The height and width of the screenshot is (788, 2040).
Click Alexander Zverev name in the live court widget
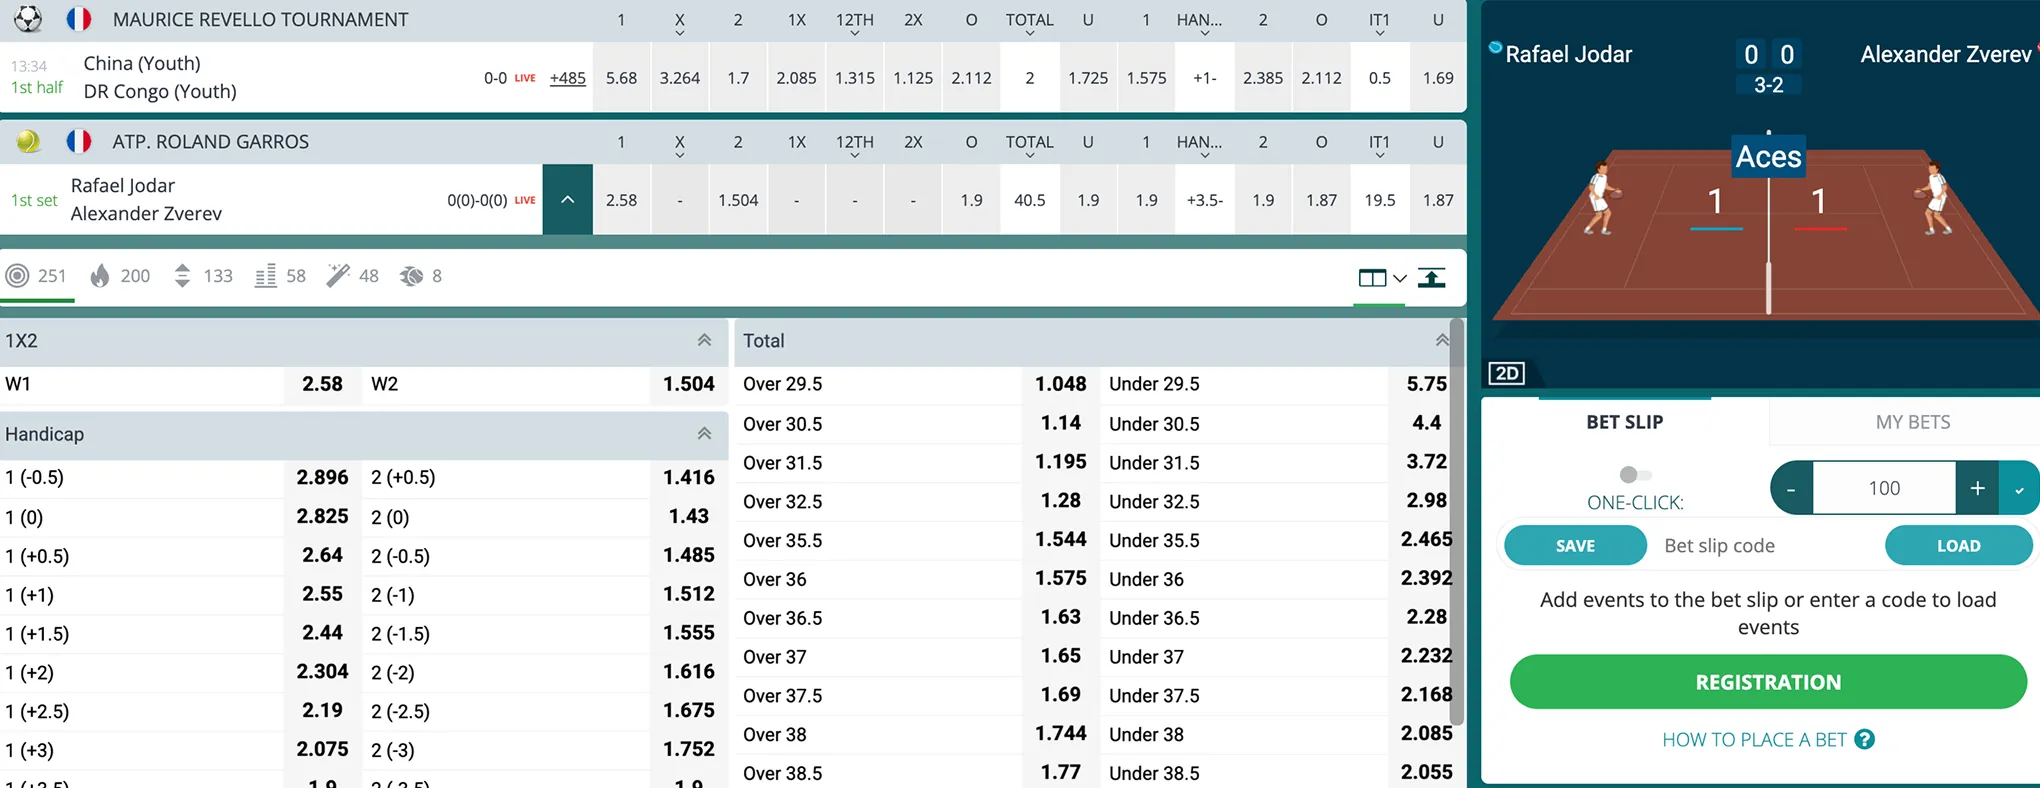(1945, 54)
